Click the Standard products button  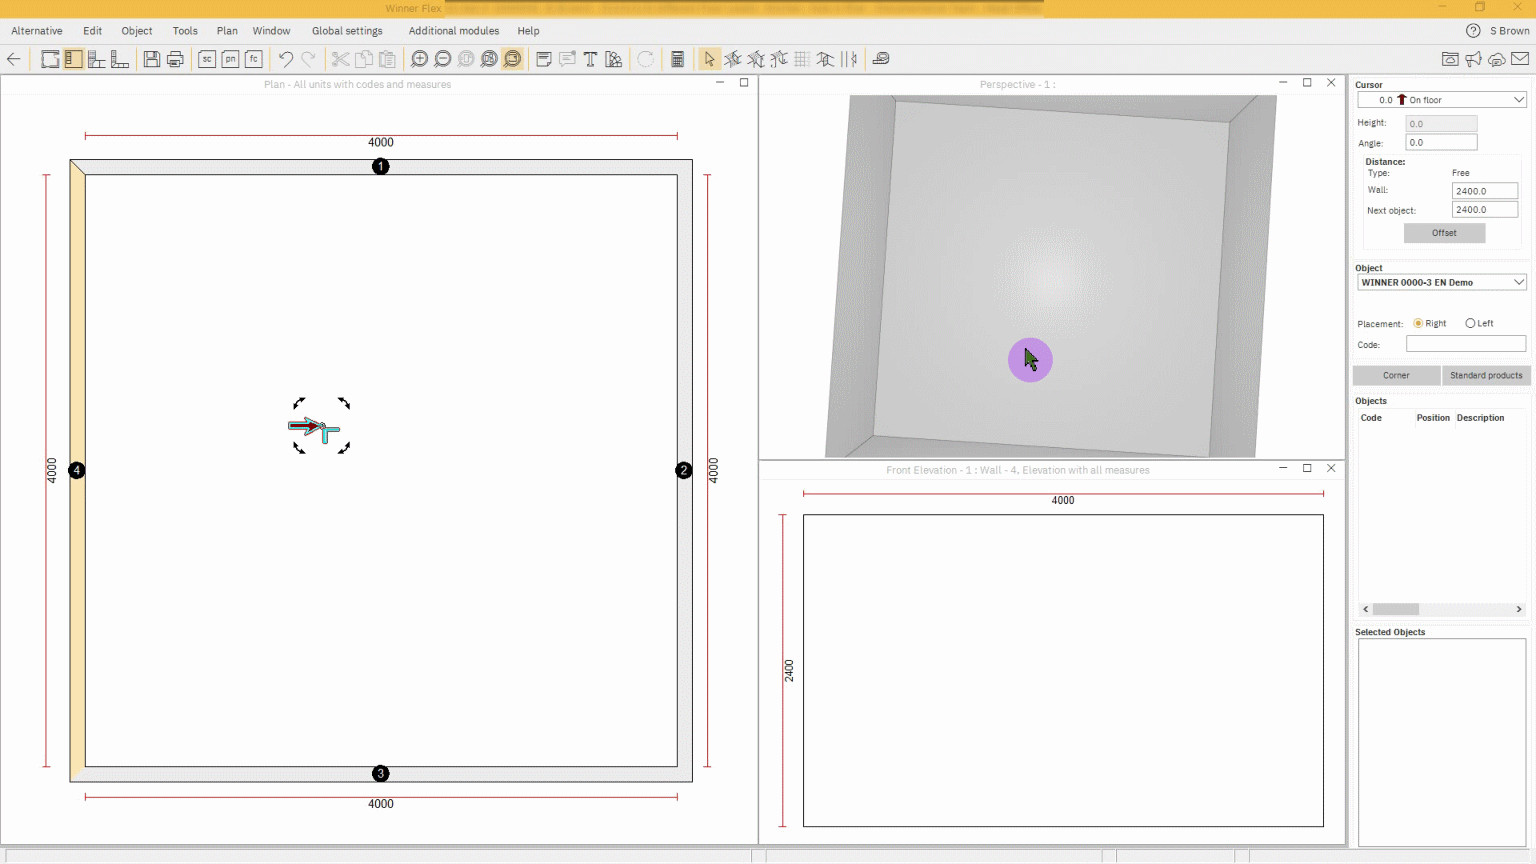click(1486, 375)
